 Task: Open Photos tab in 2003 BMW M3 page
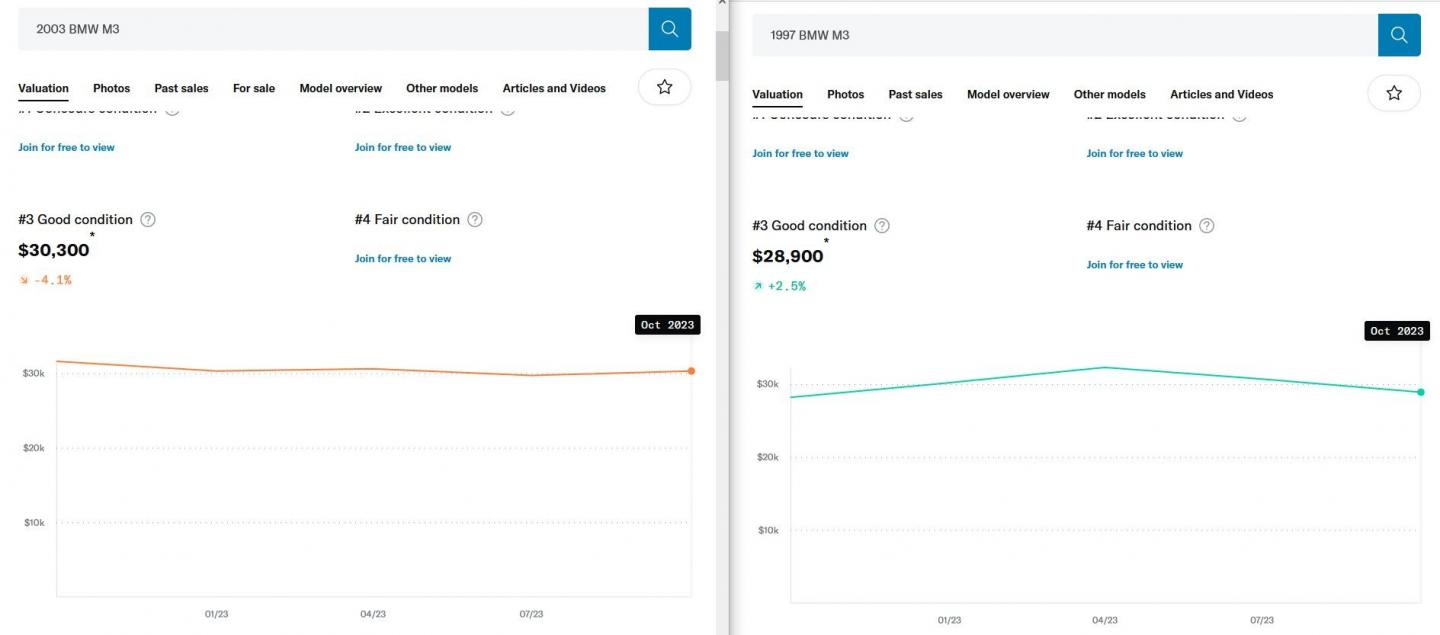(112, 88)
